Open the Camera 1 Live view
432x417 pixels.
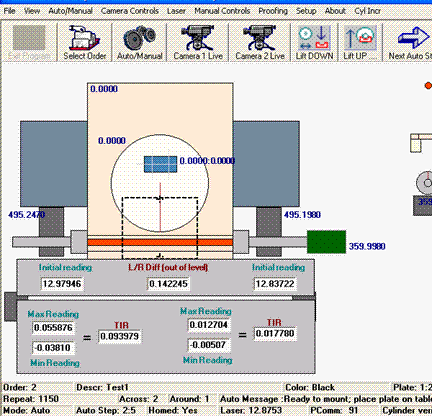tap(198, 42)
